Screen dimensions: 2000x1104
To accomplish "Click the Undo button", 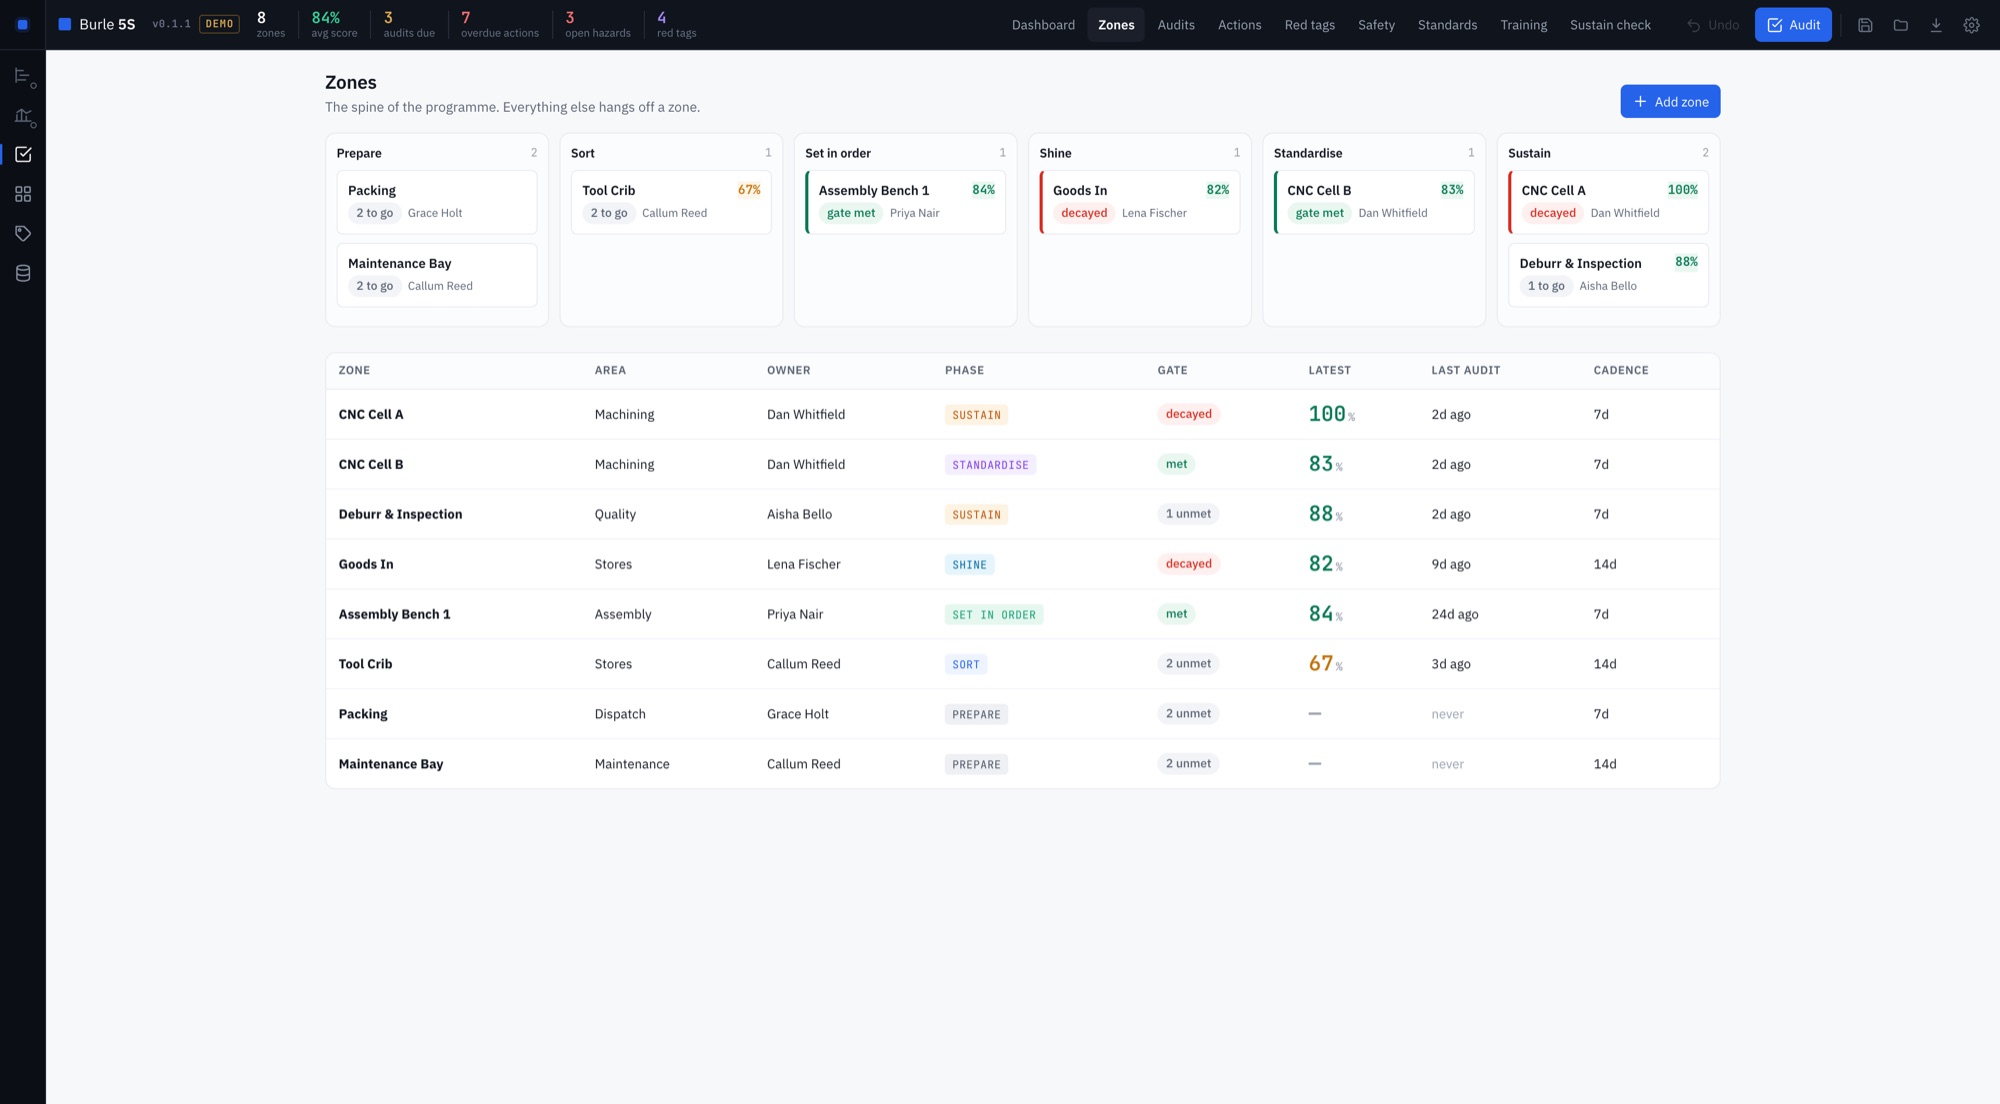I will (x=1712, y=25).
